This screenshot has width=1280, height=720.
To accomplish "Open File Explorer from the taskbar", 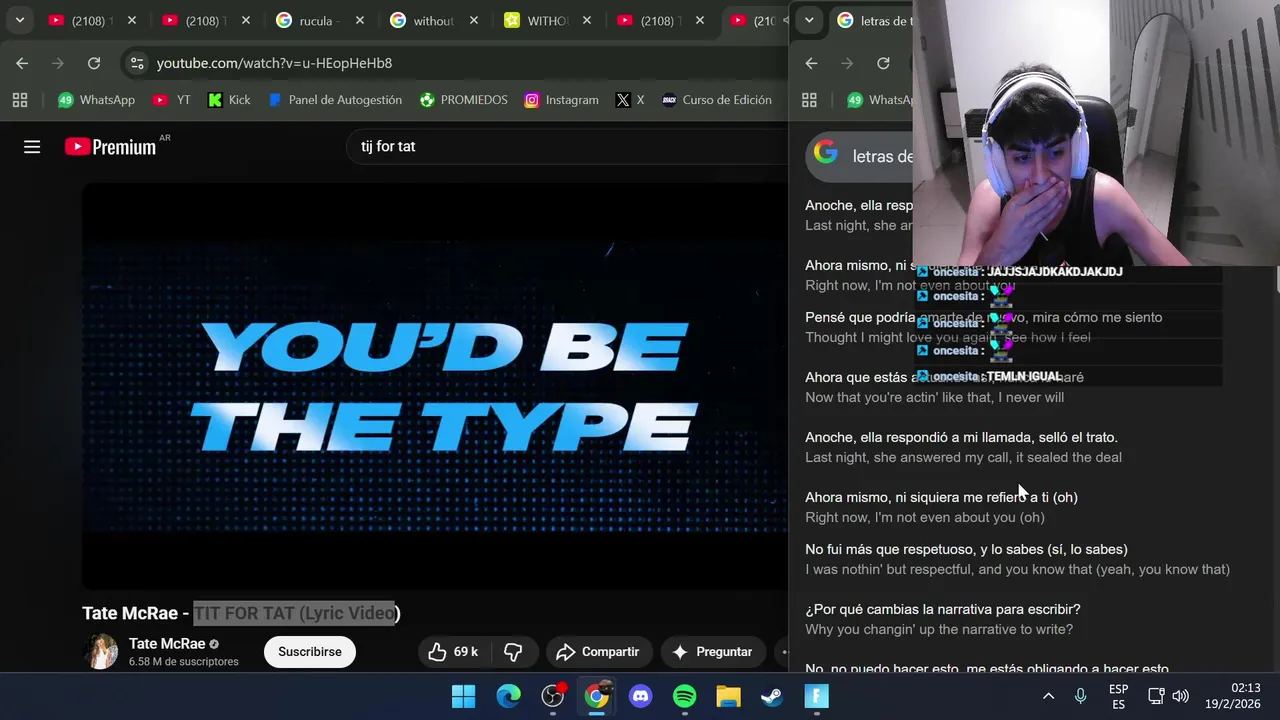I will [x=728, y=696].
